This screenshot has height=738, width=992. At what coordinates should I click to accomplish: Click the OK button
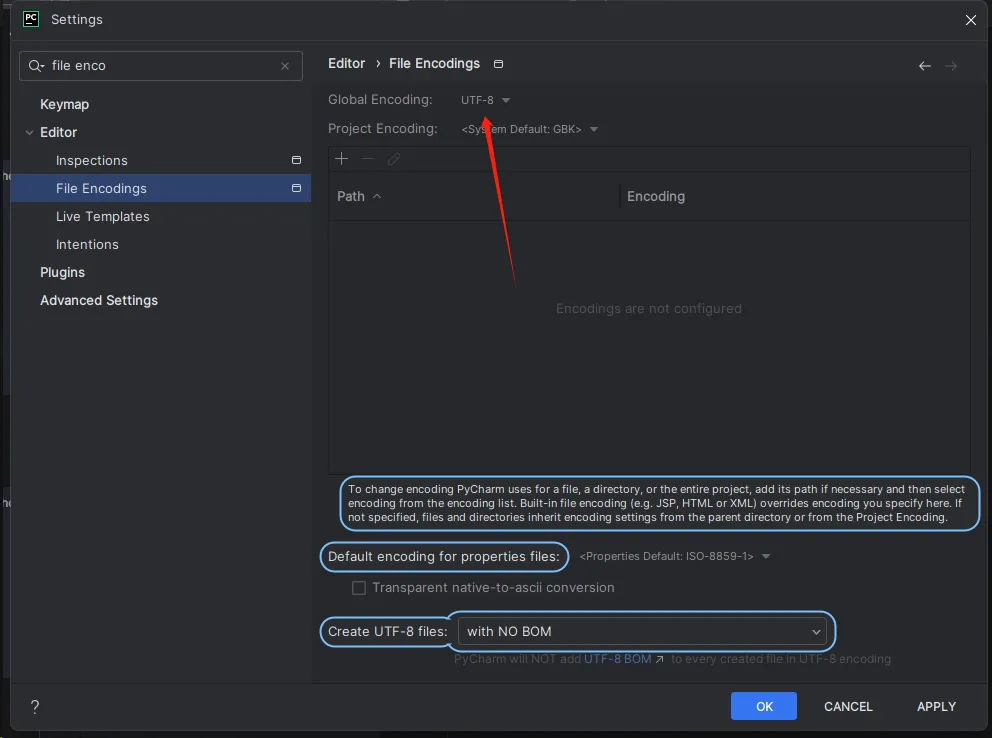pyautogui.click(x=764, y=706)
